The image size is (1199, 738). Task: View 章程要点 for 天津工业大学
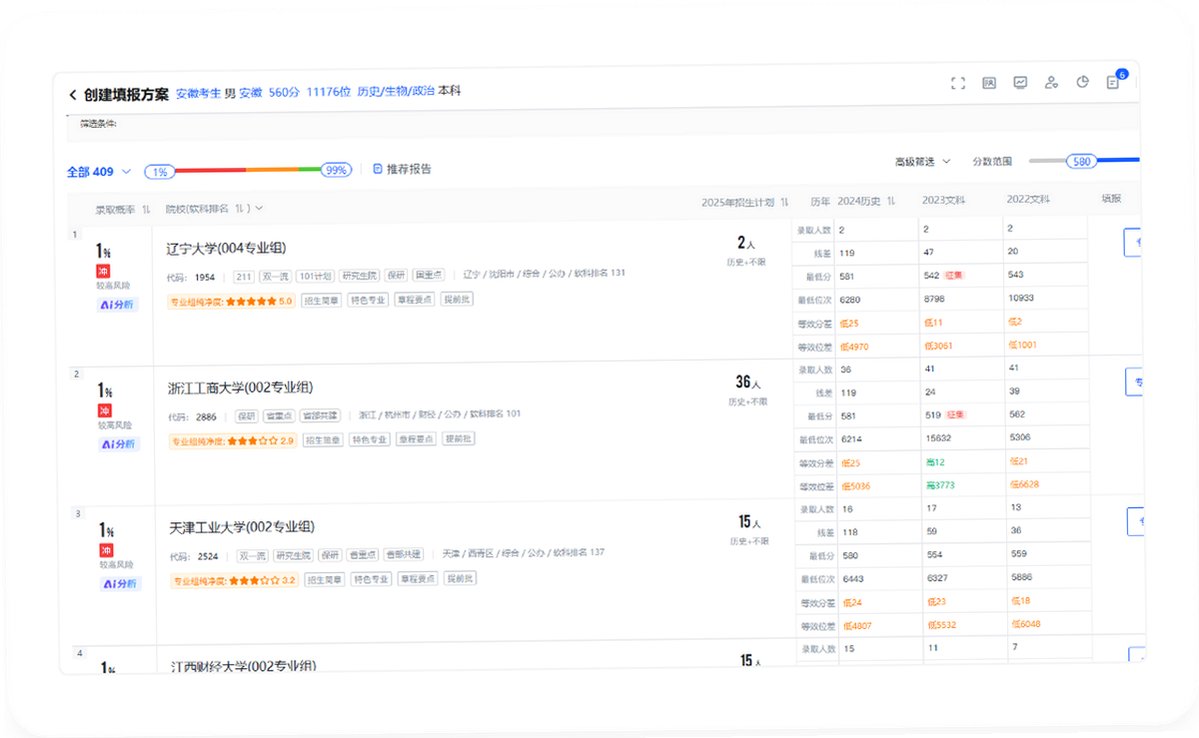pyautogui.click(x=418, y=579)
